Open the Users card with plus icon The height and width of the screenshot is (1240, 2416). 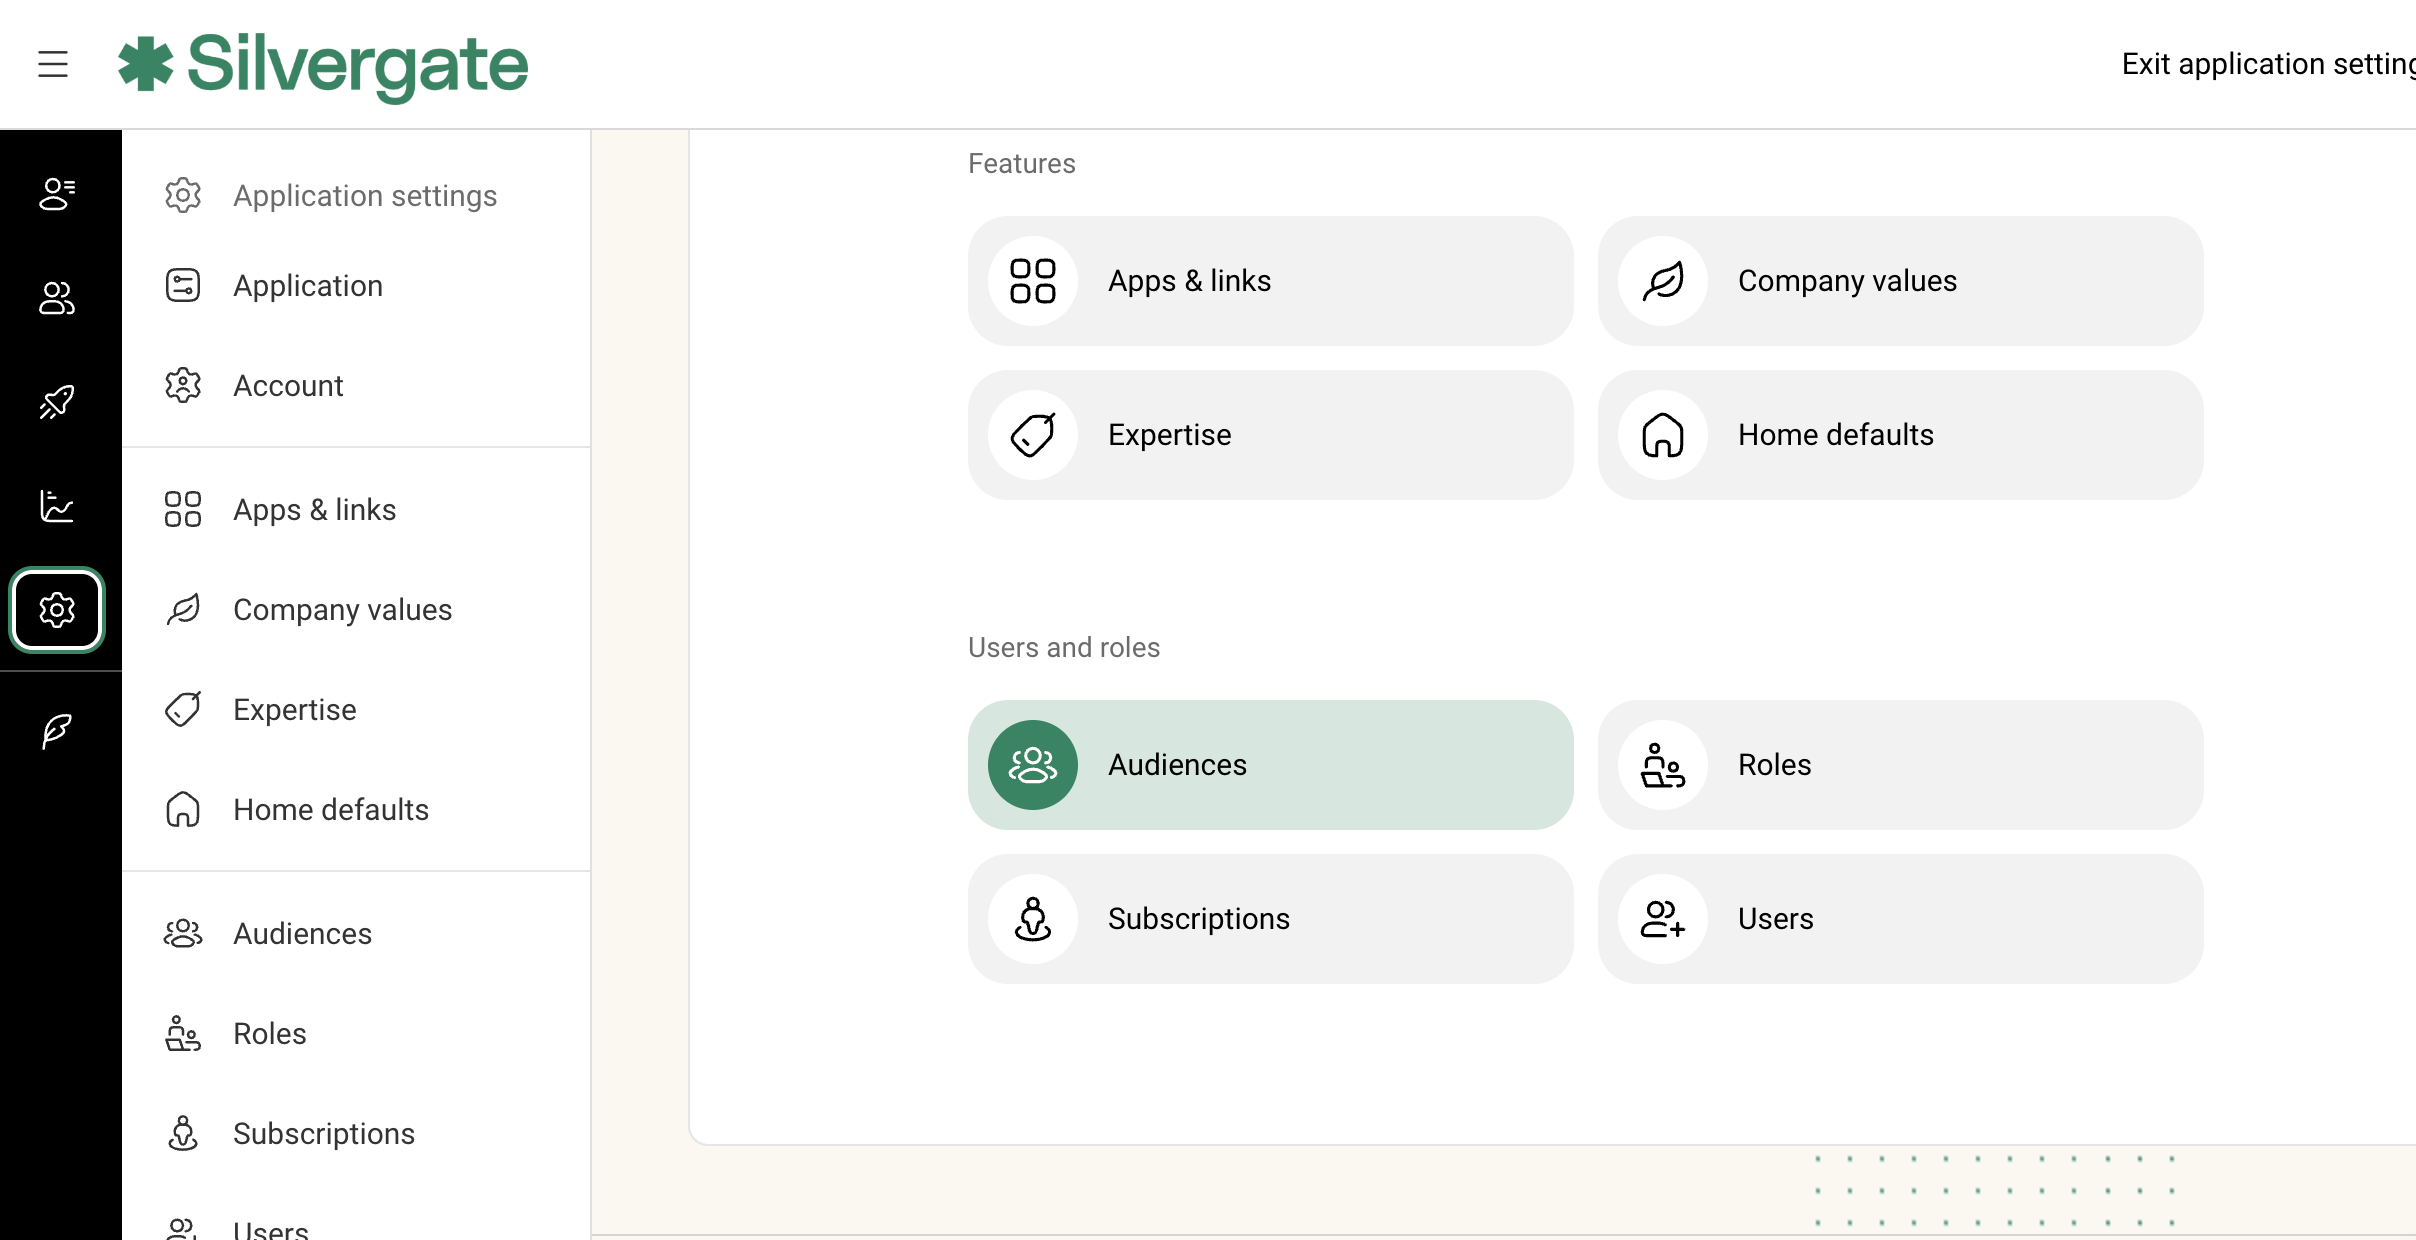coord(1900,919)
